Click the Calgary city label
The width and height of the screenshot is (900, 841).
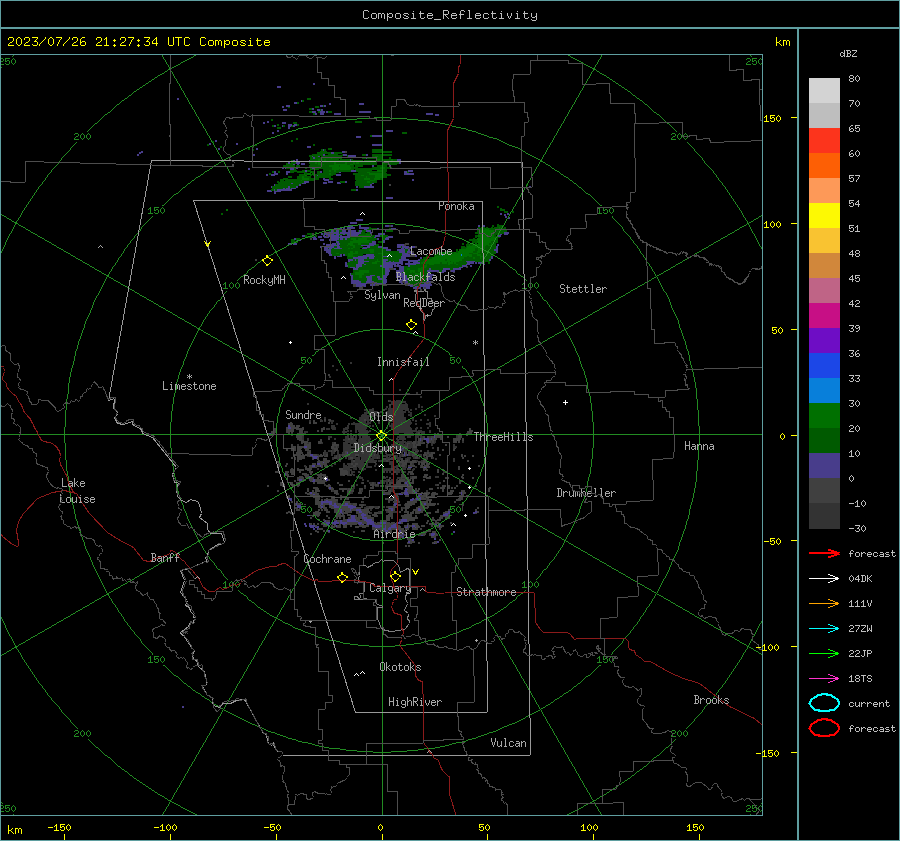[x=390, y=588]
